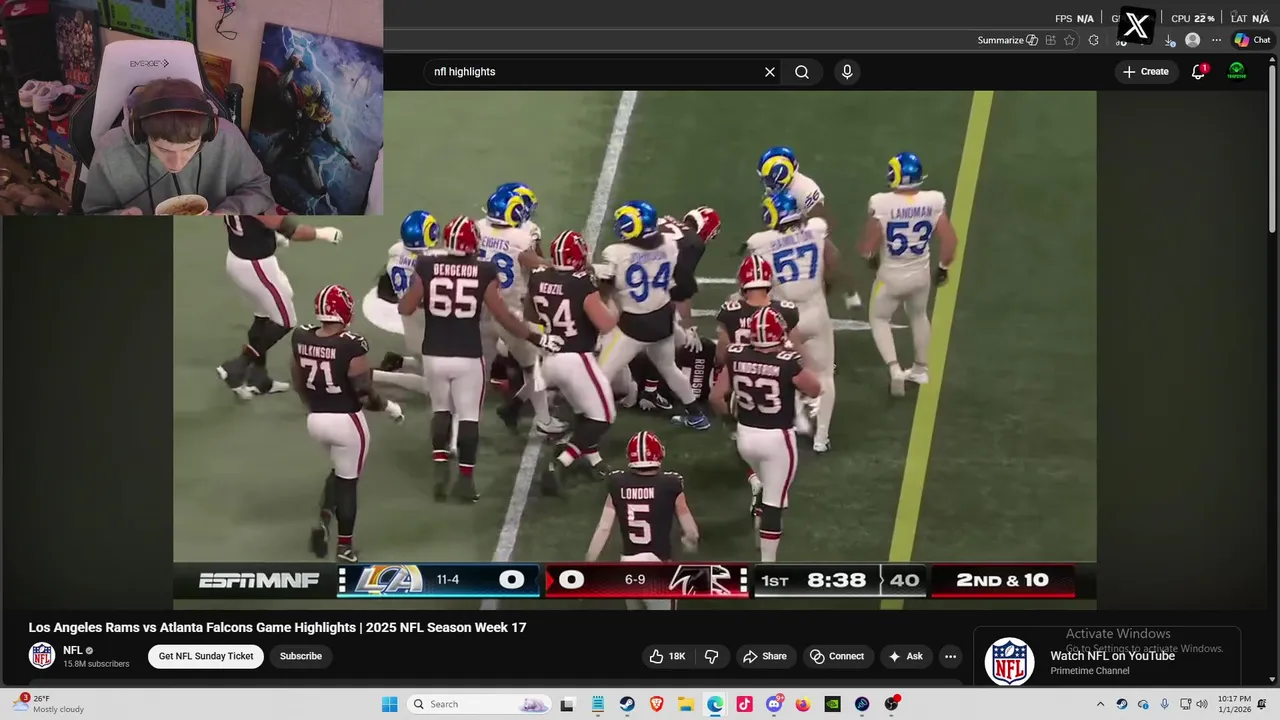The height and width of the screenshot is (720, 1280).
Task: Open Edge Settings and more menu
Action: point(1216,40)
